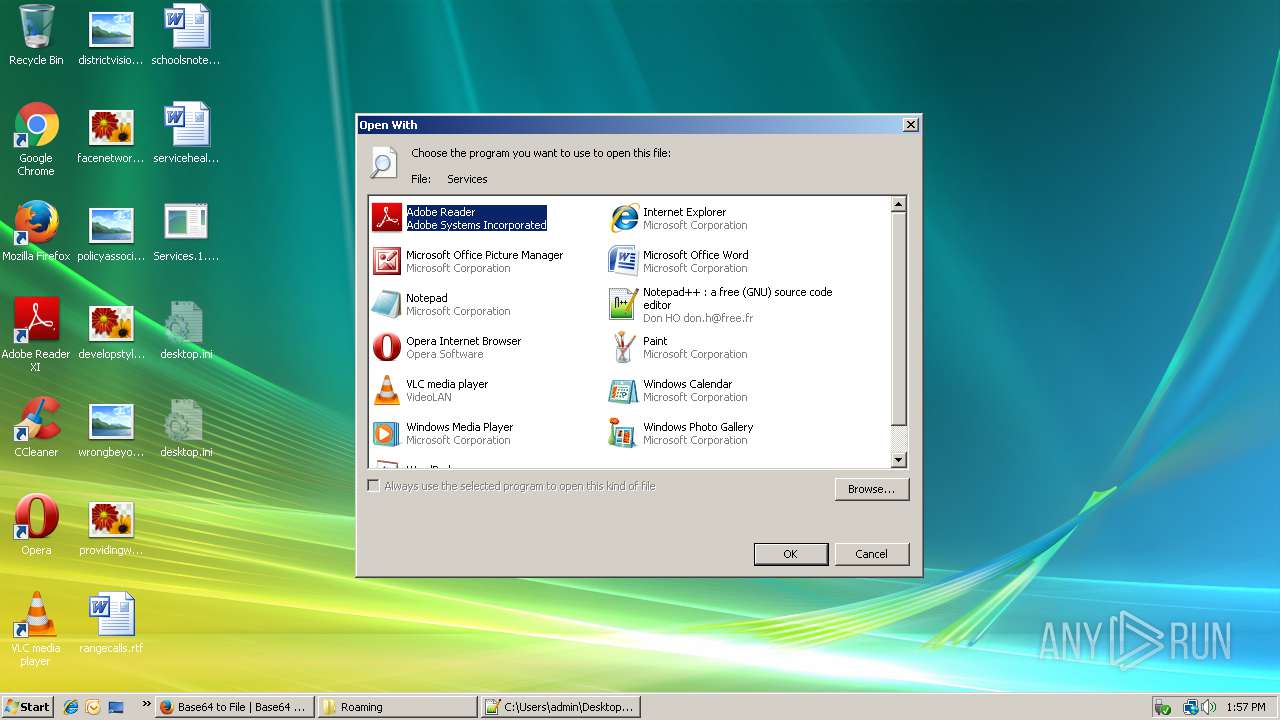1280x720 pixels.
Task: Select VLC media player desktop shortcut
Action: coord(36,629)
